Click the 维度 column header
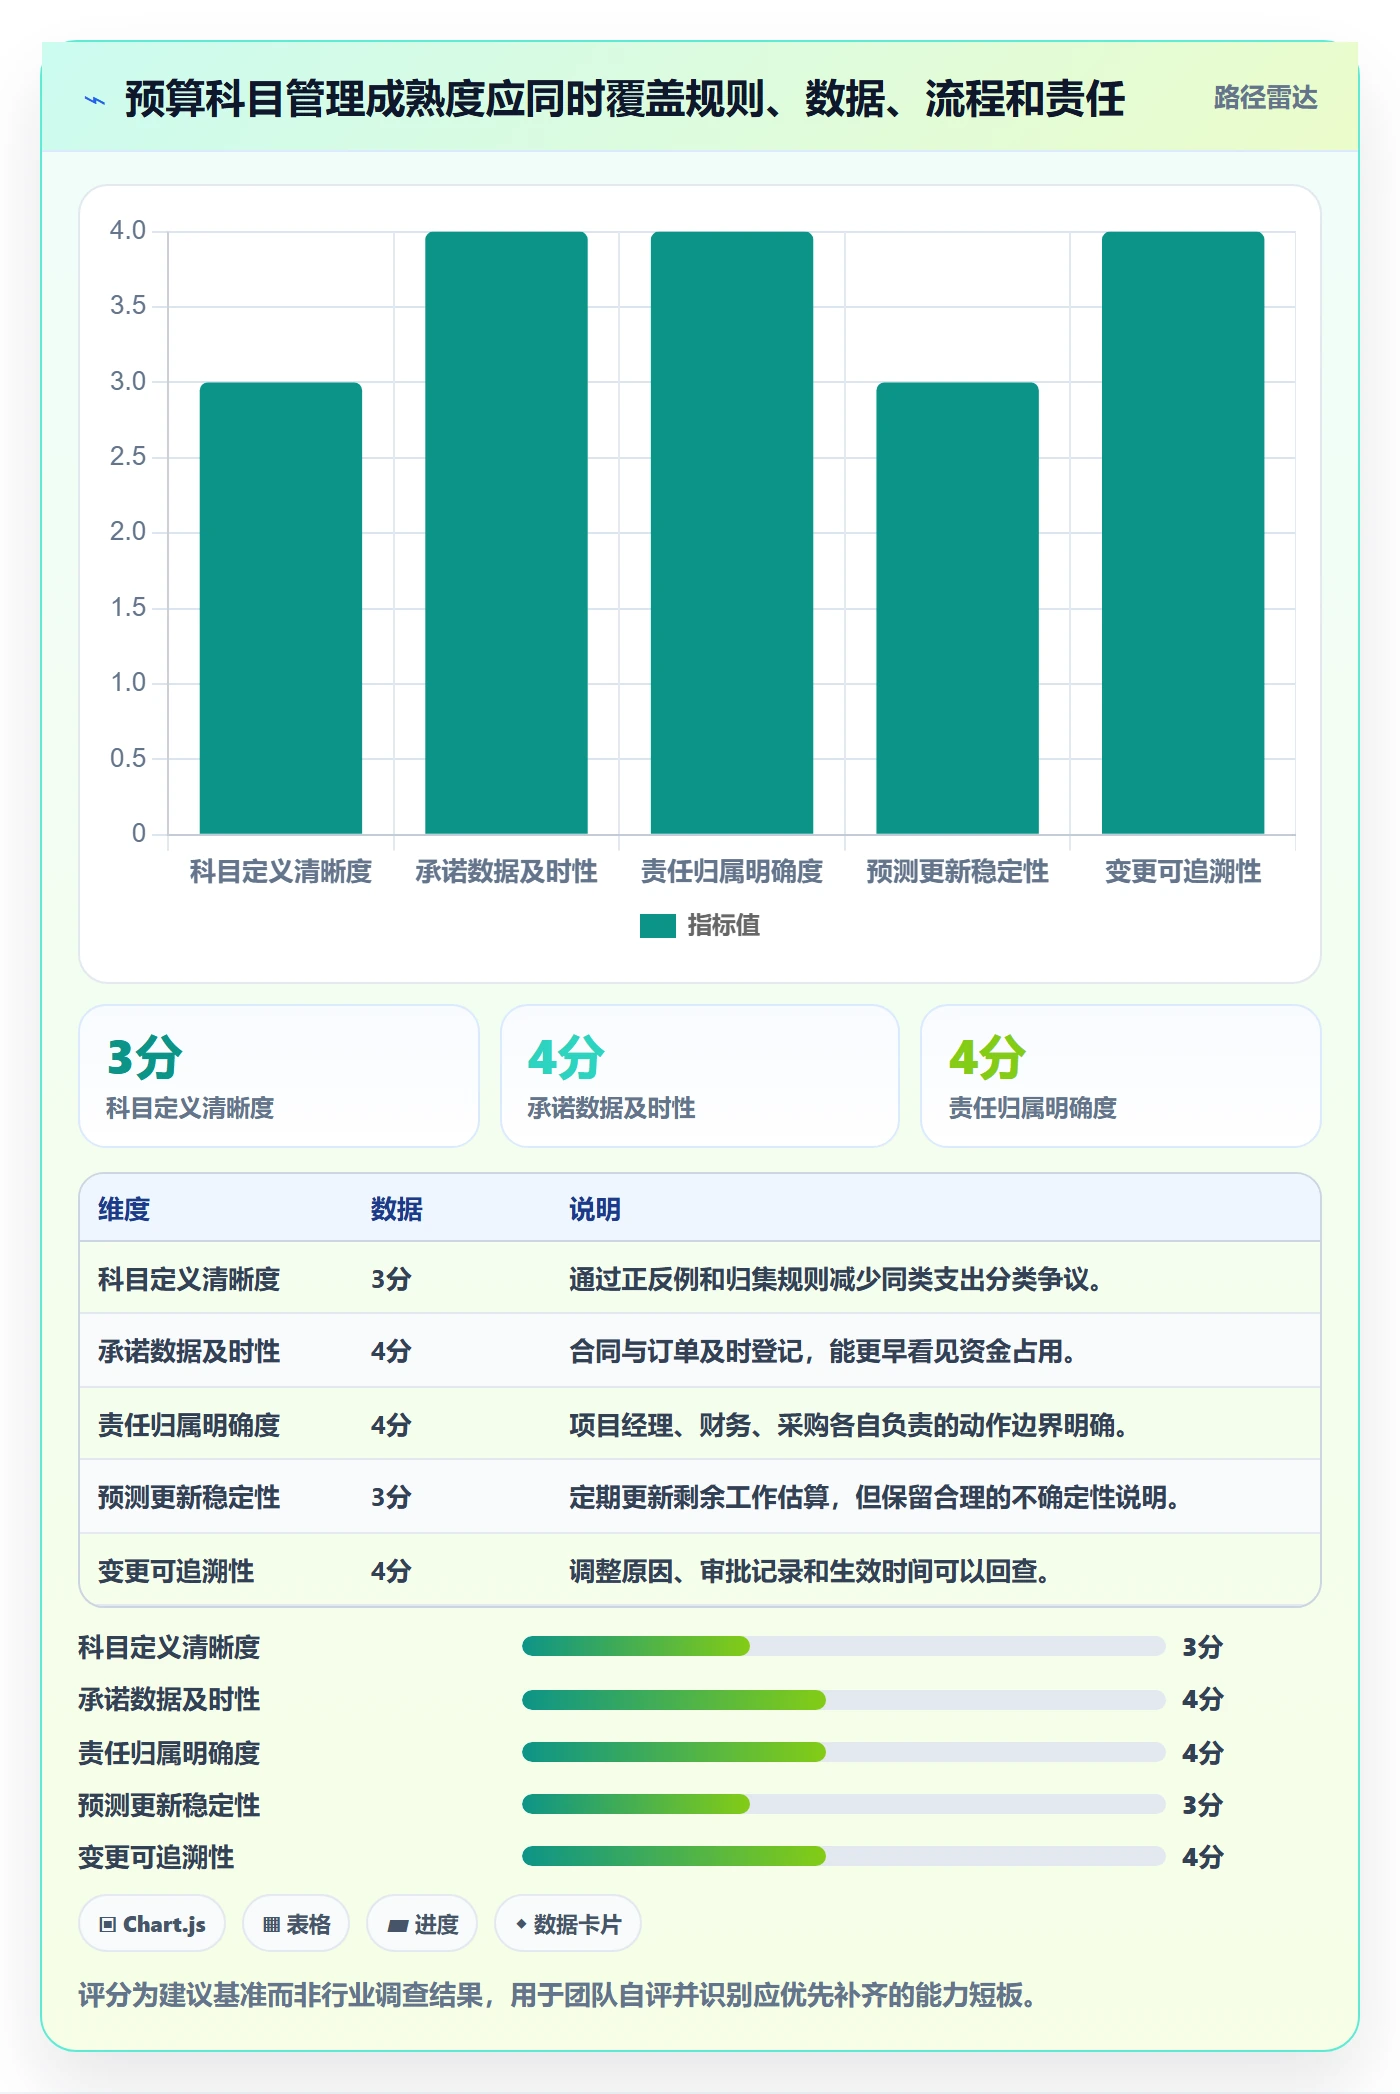 pyautogui.click(x=124, y=1209)
